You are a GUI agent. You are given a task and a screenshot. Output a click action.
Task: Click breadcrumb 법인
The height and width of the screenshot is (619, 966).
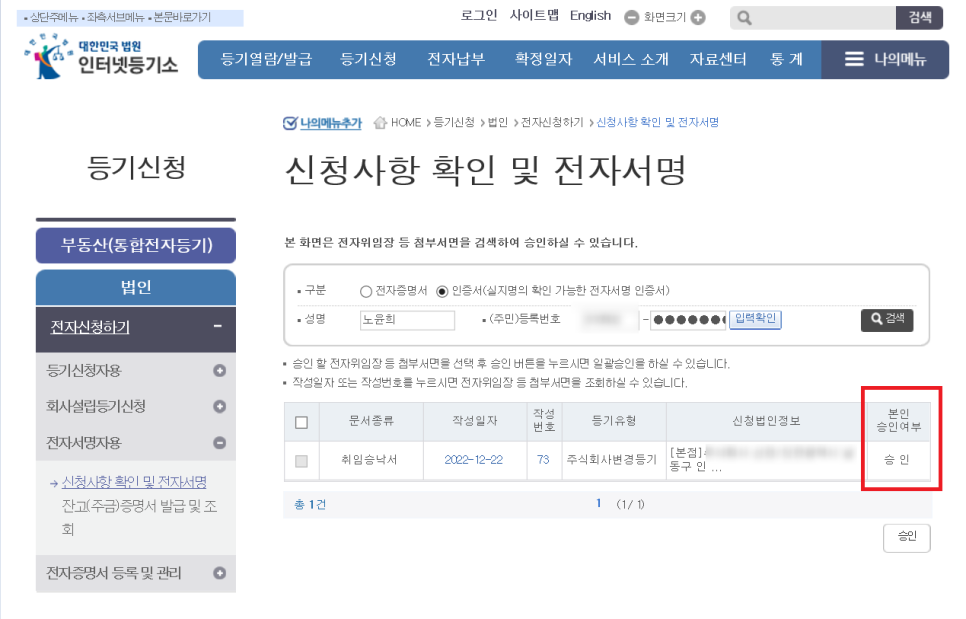[x=498, y=123]
